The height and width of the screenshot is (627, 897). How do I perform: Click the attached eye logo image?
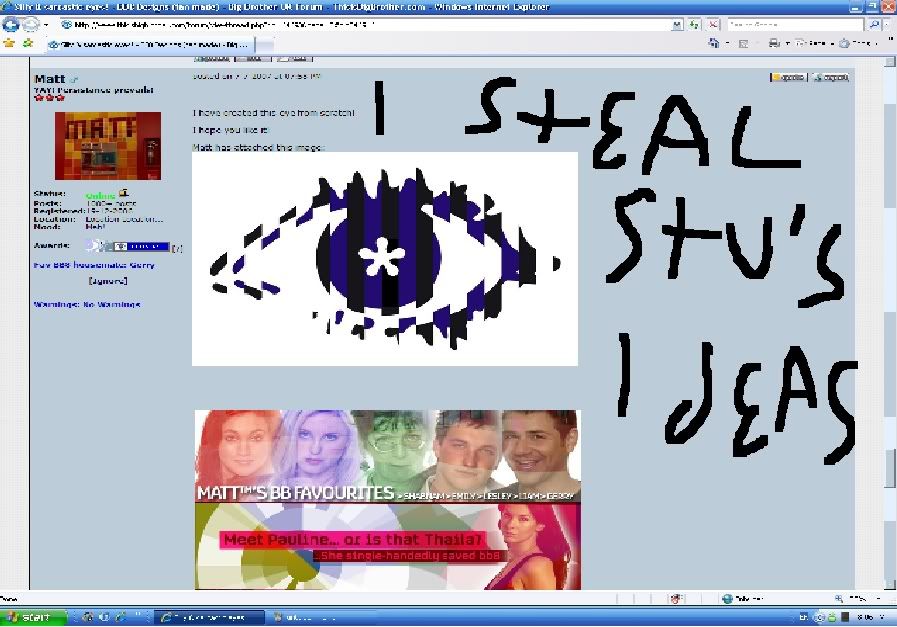click(x=384, y=258)
